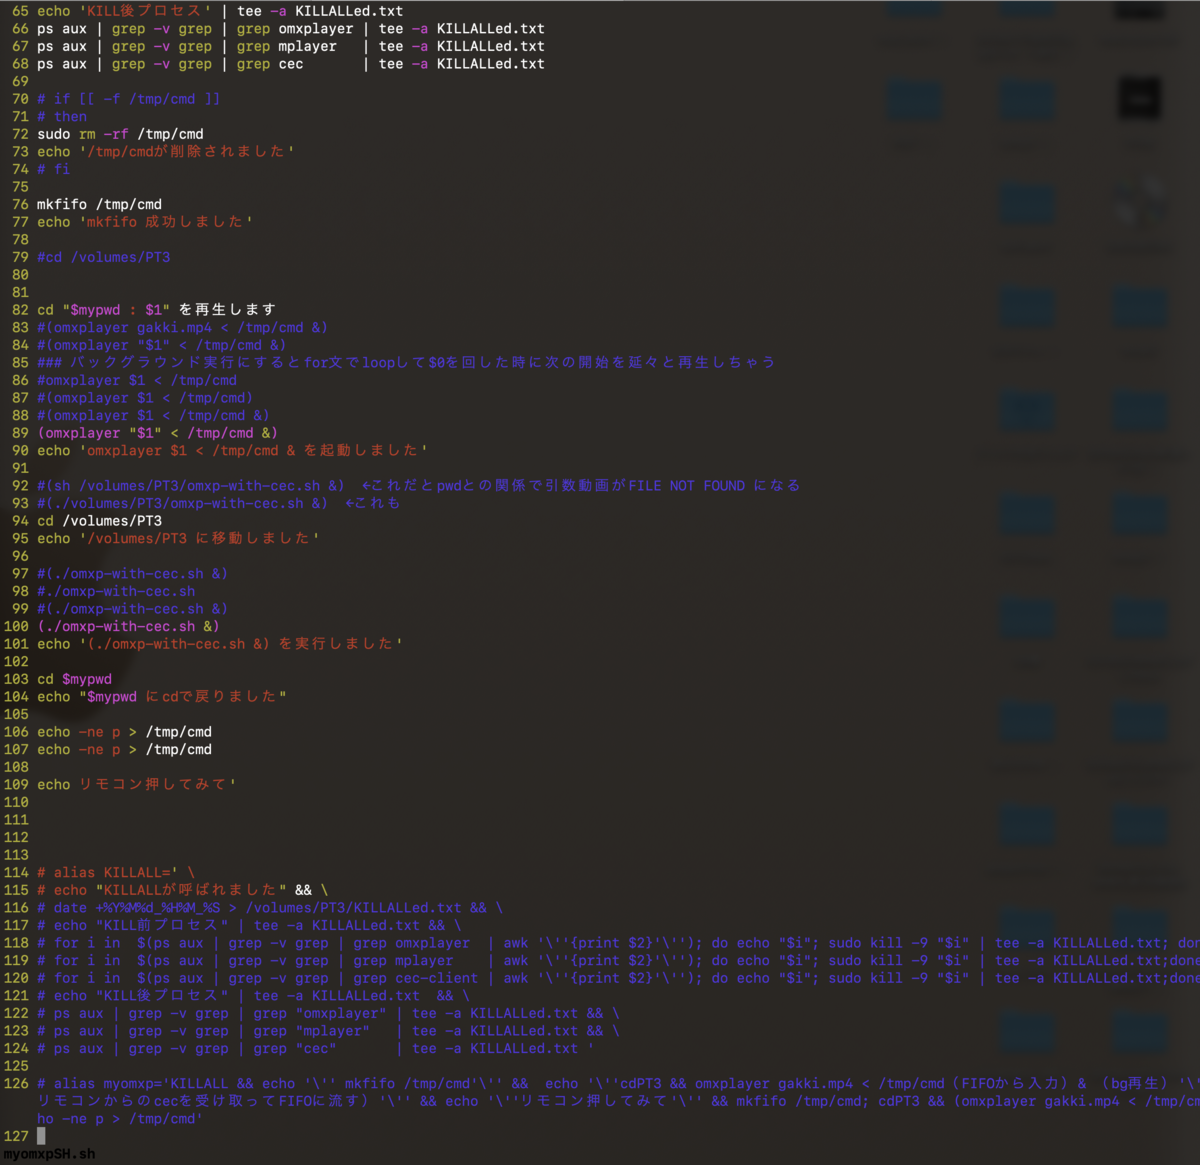Click '# if [[ -f /tmp/cmd ]]' comment
Image resolution: width=1200 pixels, height=1165 pixels.
tap(129, 99)
